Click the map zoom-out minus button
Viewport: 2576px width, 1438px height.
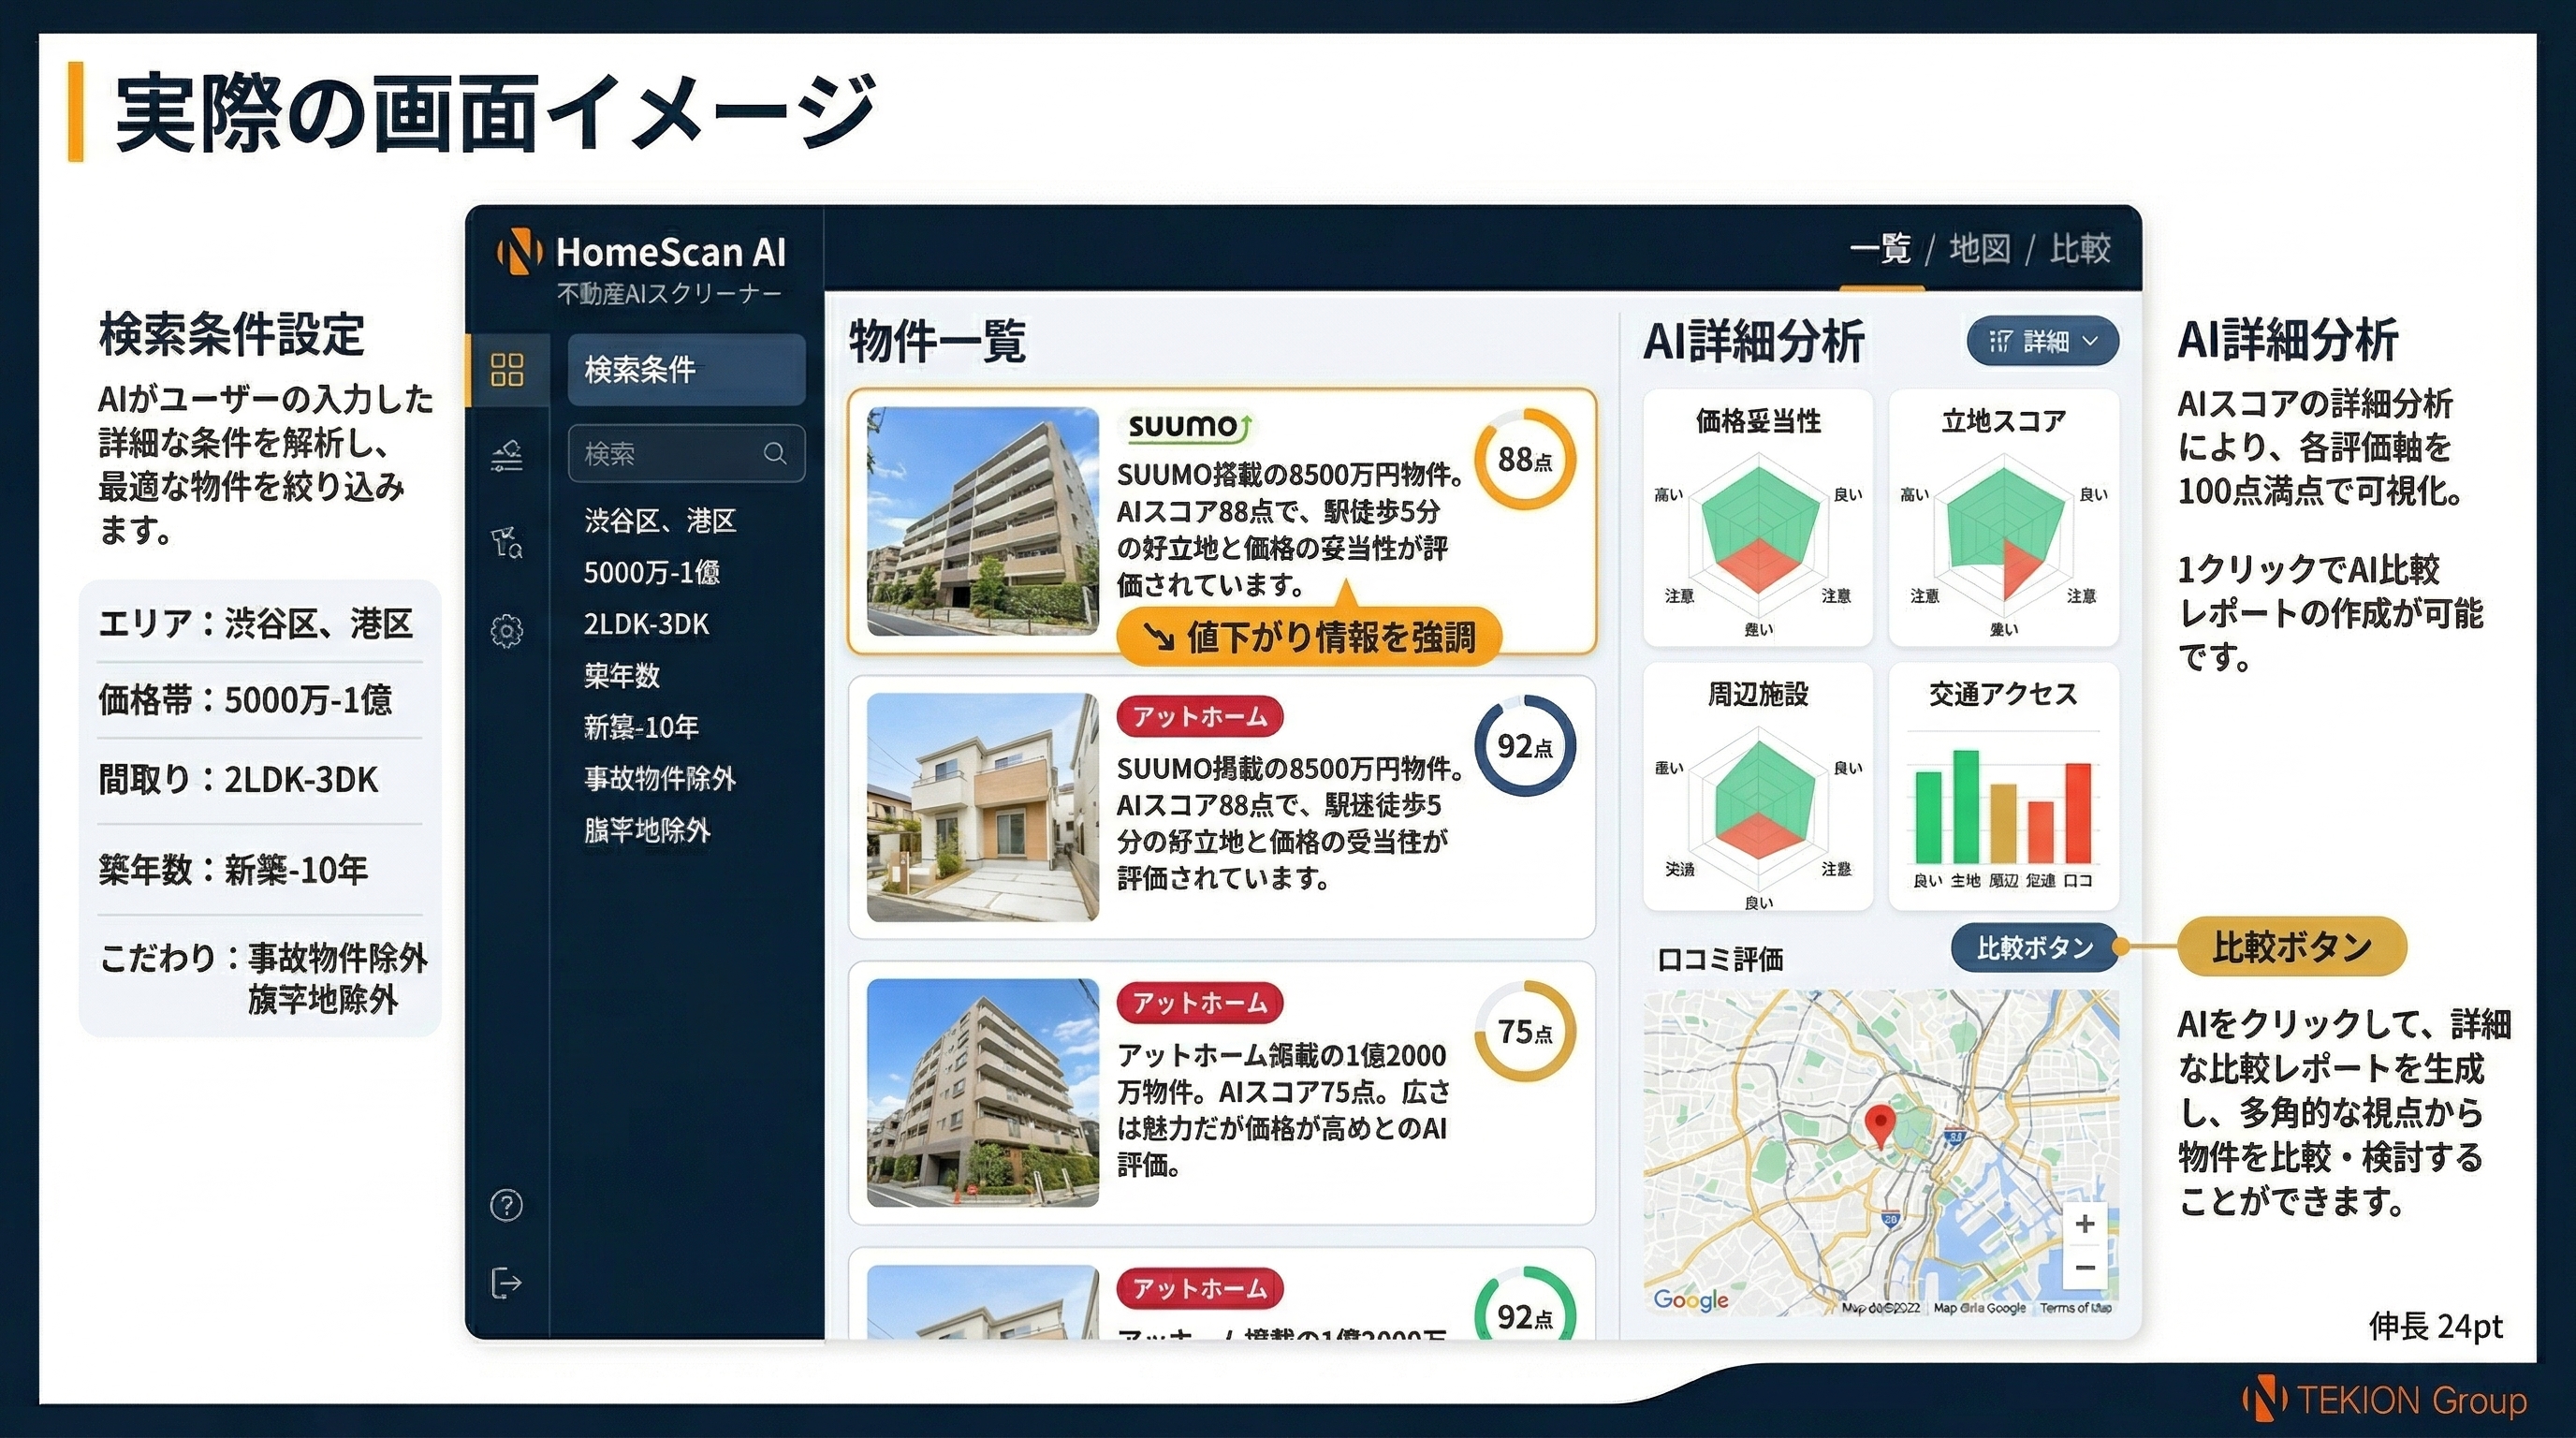[2085, 1267]
